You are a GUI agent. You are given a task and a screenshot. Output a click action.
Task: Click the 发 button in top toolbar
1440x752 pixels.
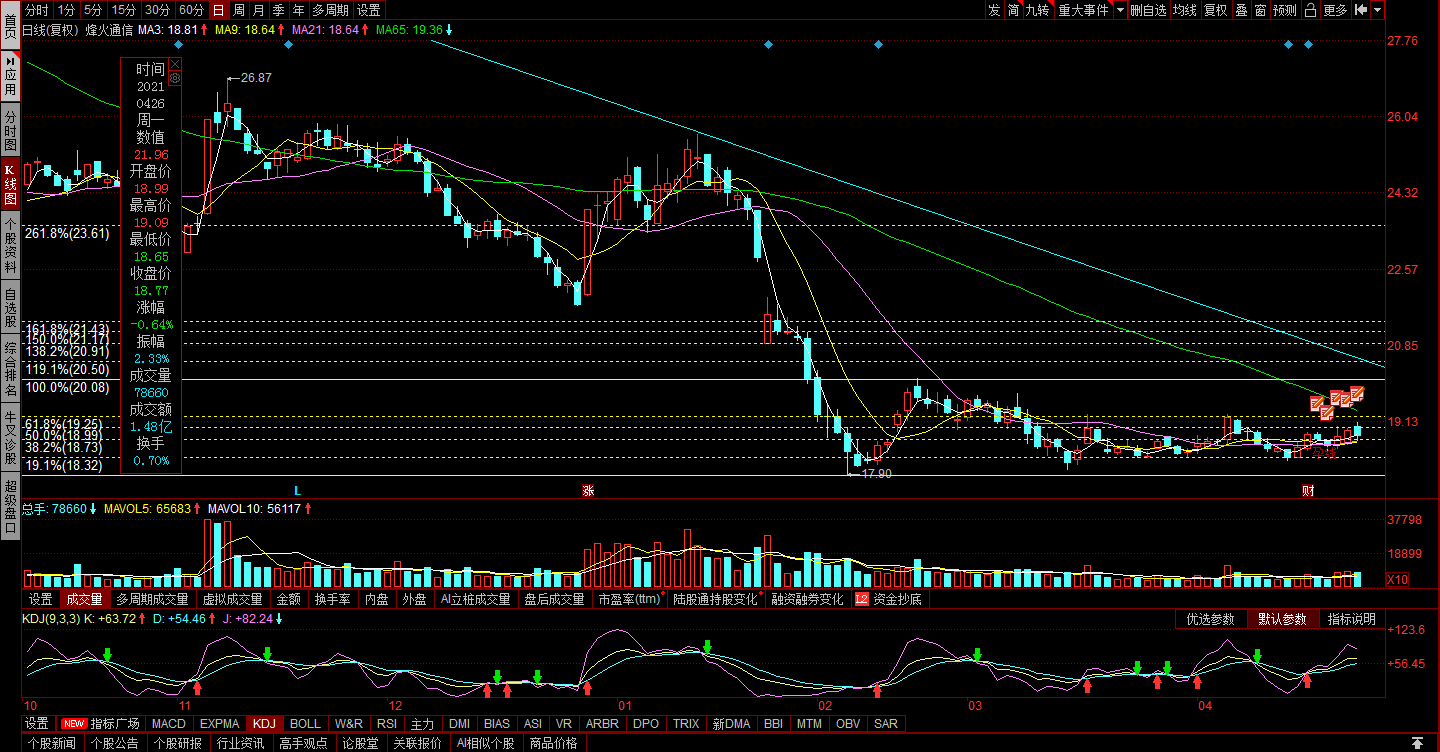coord(993,10)
